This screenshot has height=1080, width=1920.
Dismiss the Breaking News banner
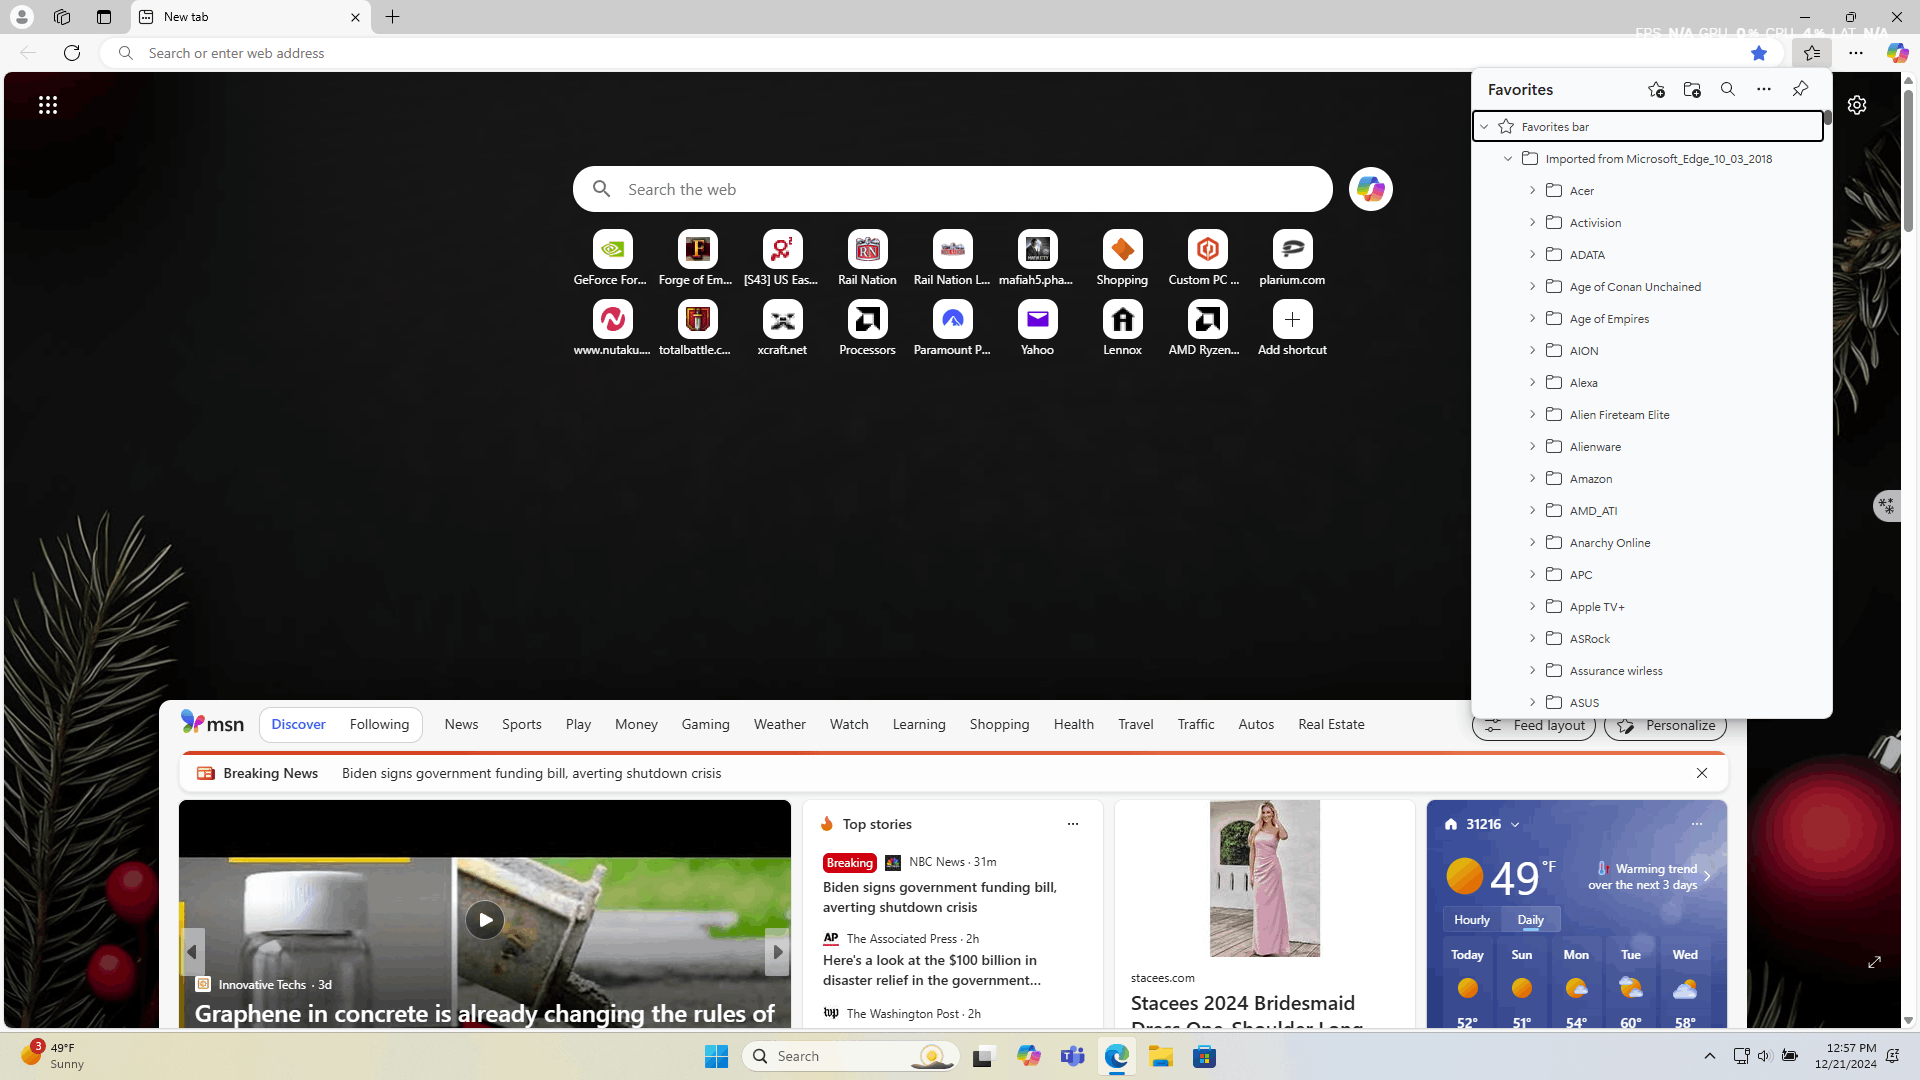point(1702,773)
